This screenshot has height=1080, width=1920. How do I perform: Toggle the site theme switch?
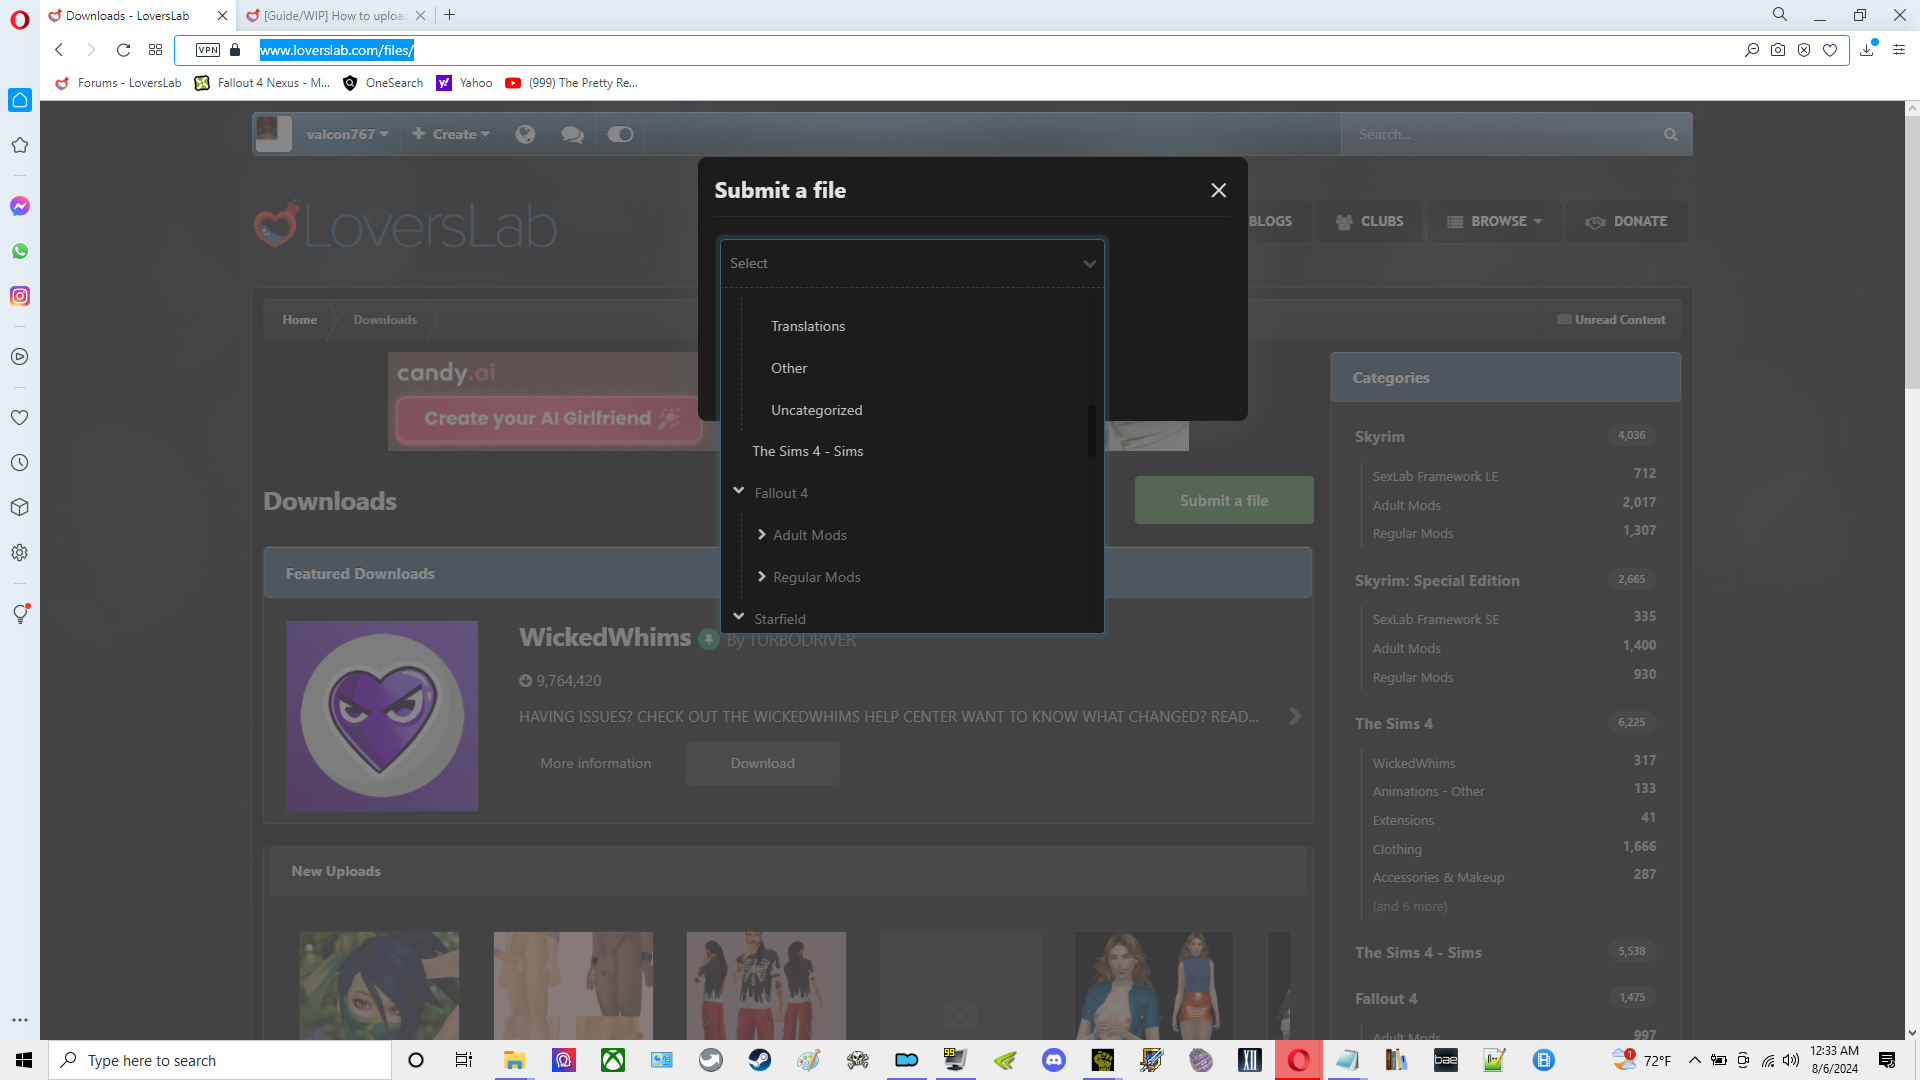620,134
